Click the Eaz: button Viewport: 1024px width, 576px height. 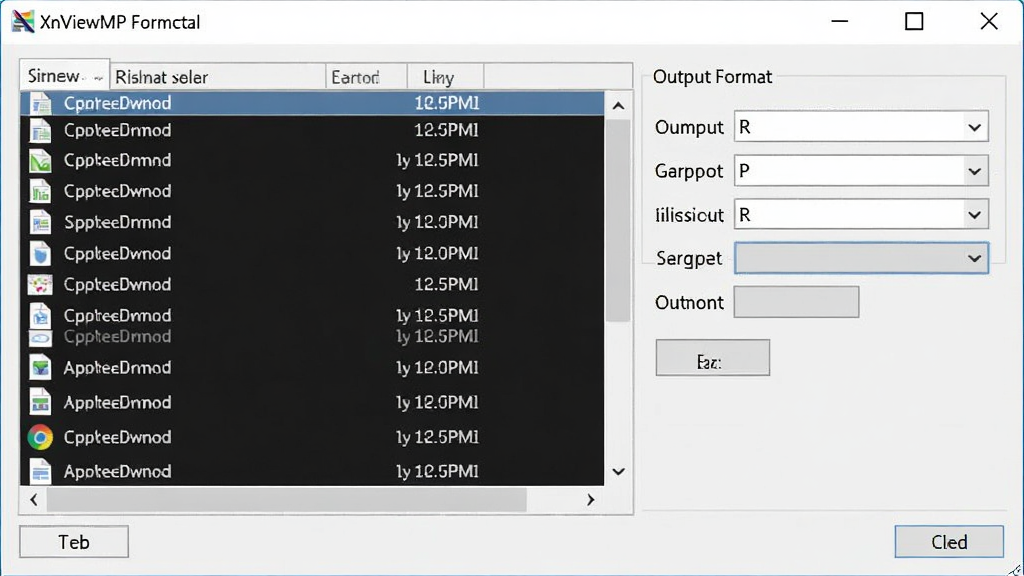(x=712, y=358)
